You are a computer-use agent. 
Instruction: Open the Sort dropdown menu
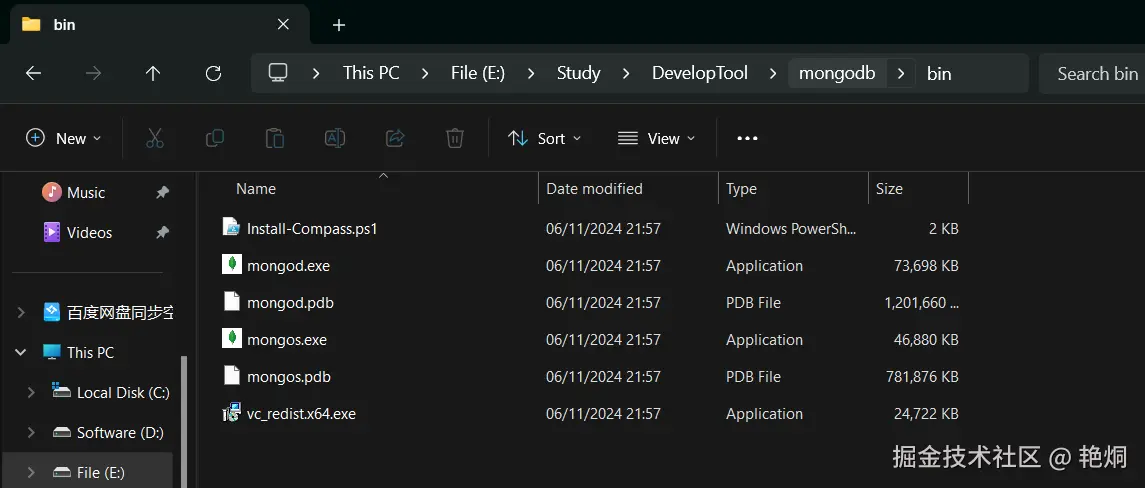coord(545,138)
